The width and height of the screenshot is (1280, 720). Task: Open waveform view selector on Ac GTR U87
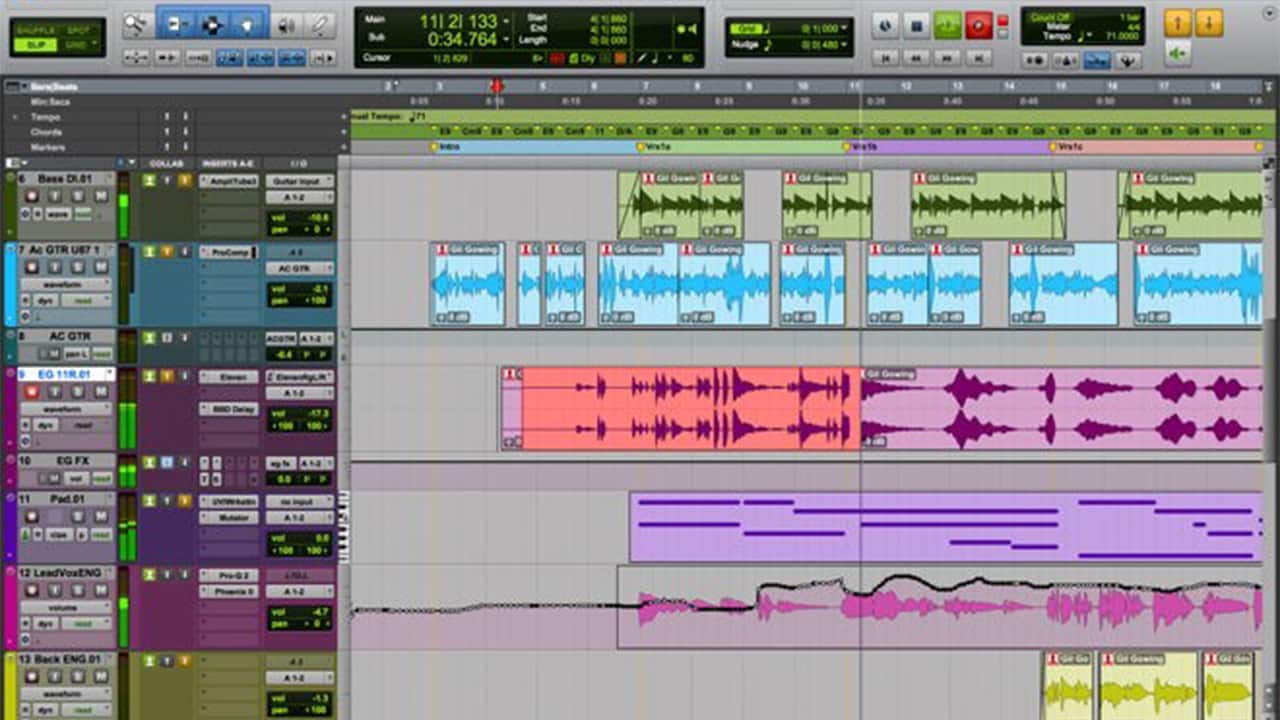pos(67,285)
